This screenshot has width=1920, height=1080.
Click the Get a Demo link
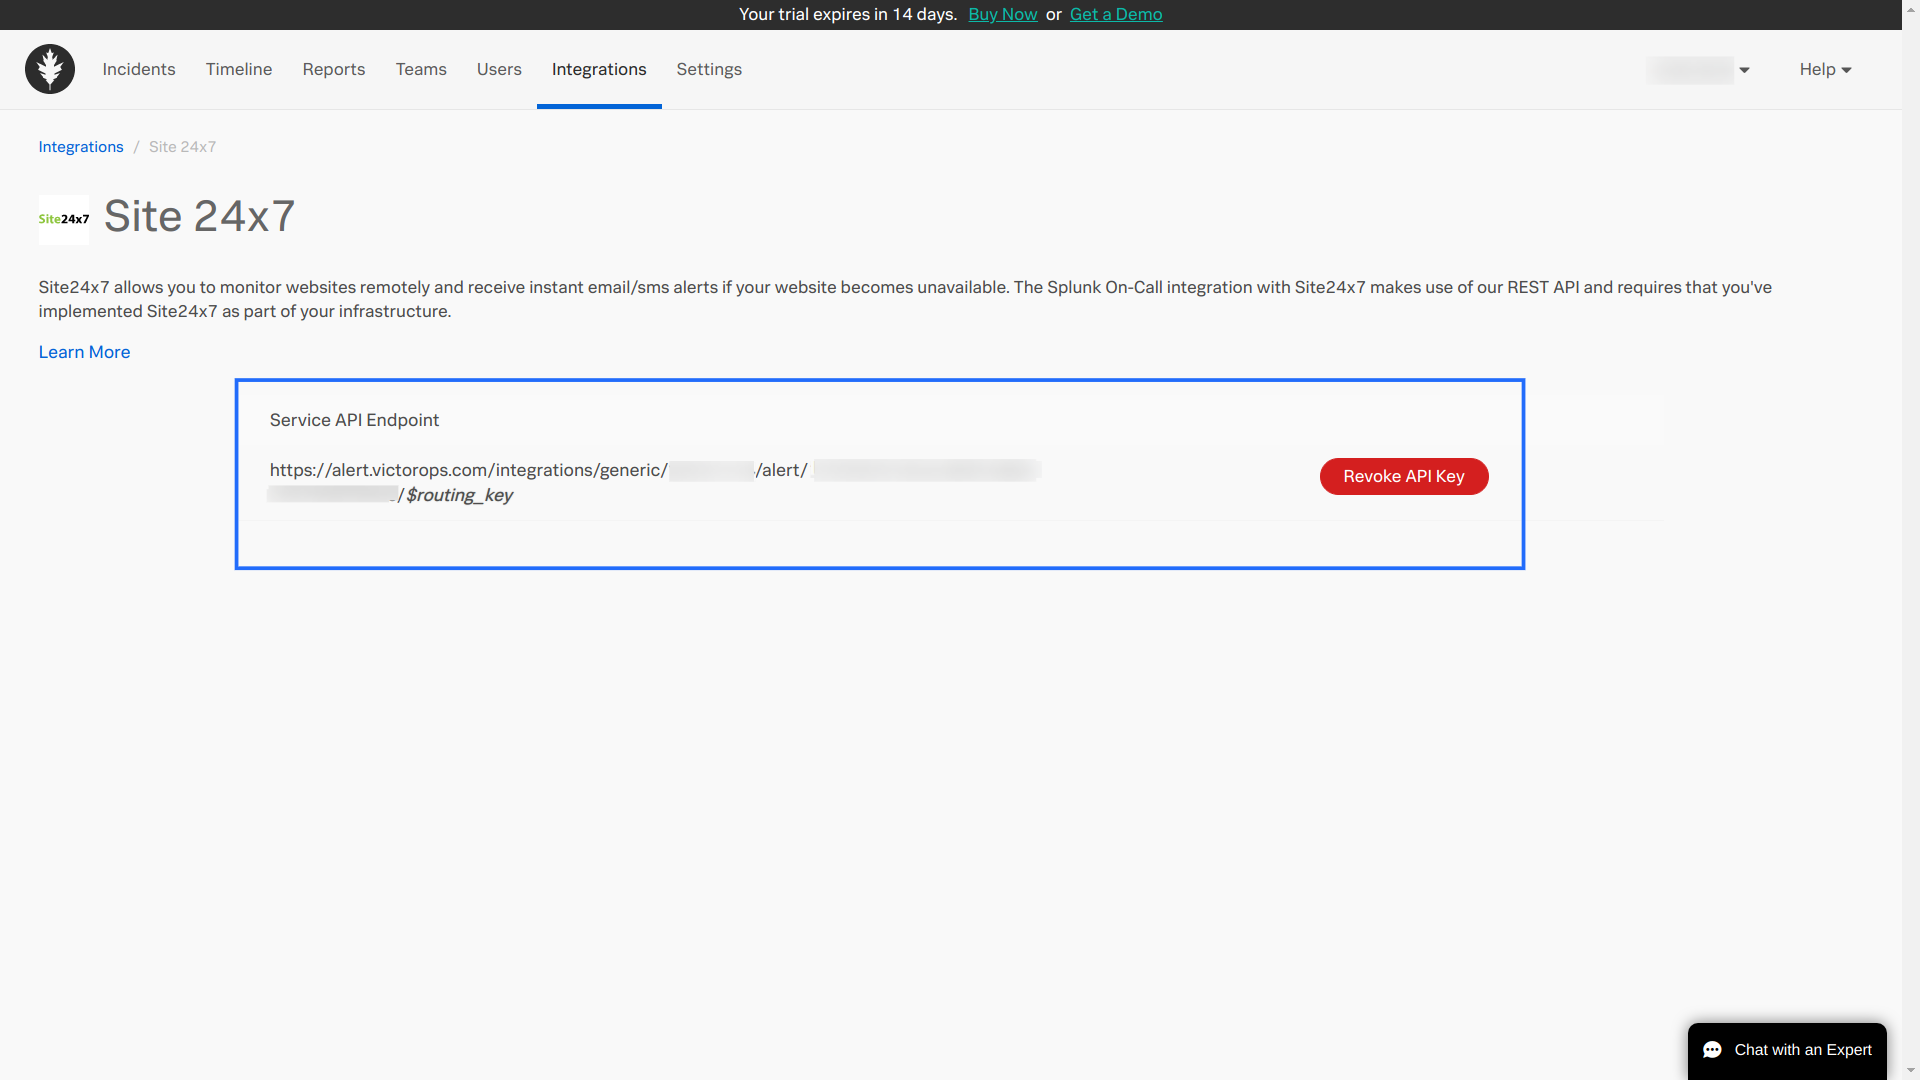(x=1116, y=14)
